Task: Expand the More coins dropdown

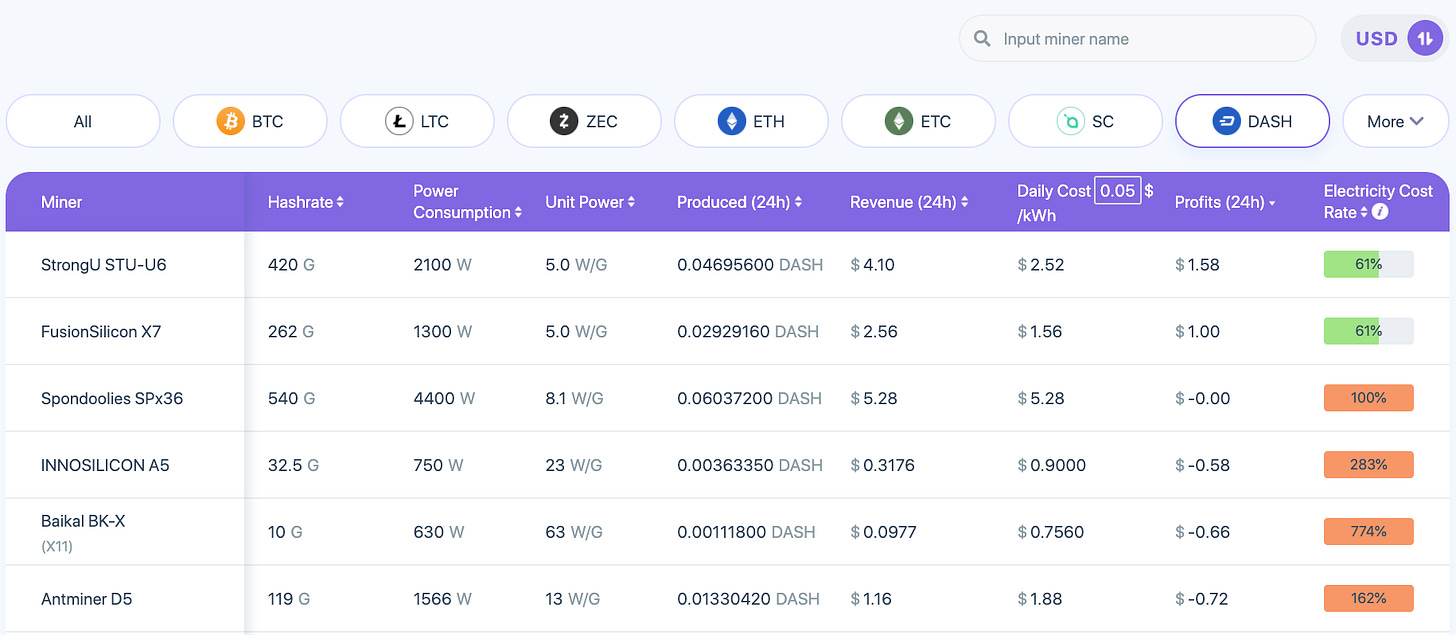Action: click(x=1396, y=121)
